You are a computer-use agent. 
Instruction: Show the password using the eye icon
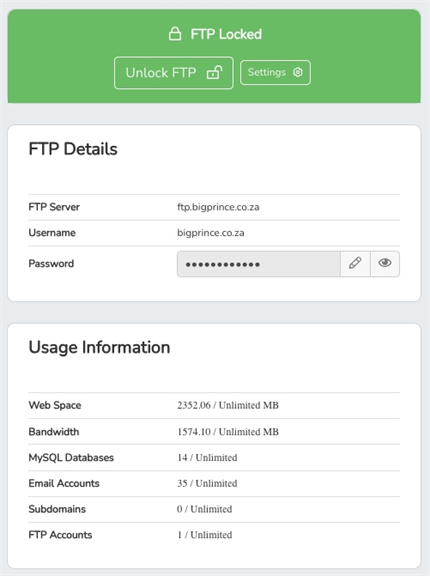pos(385,263)
